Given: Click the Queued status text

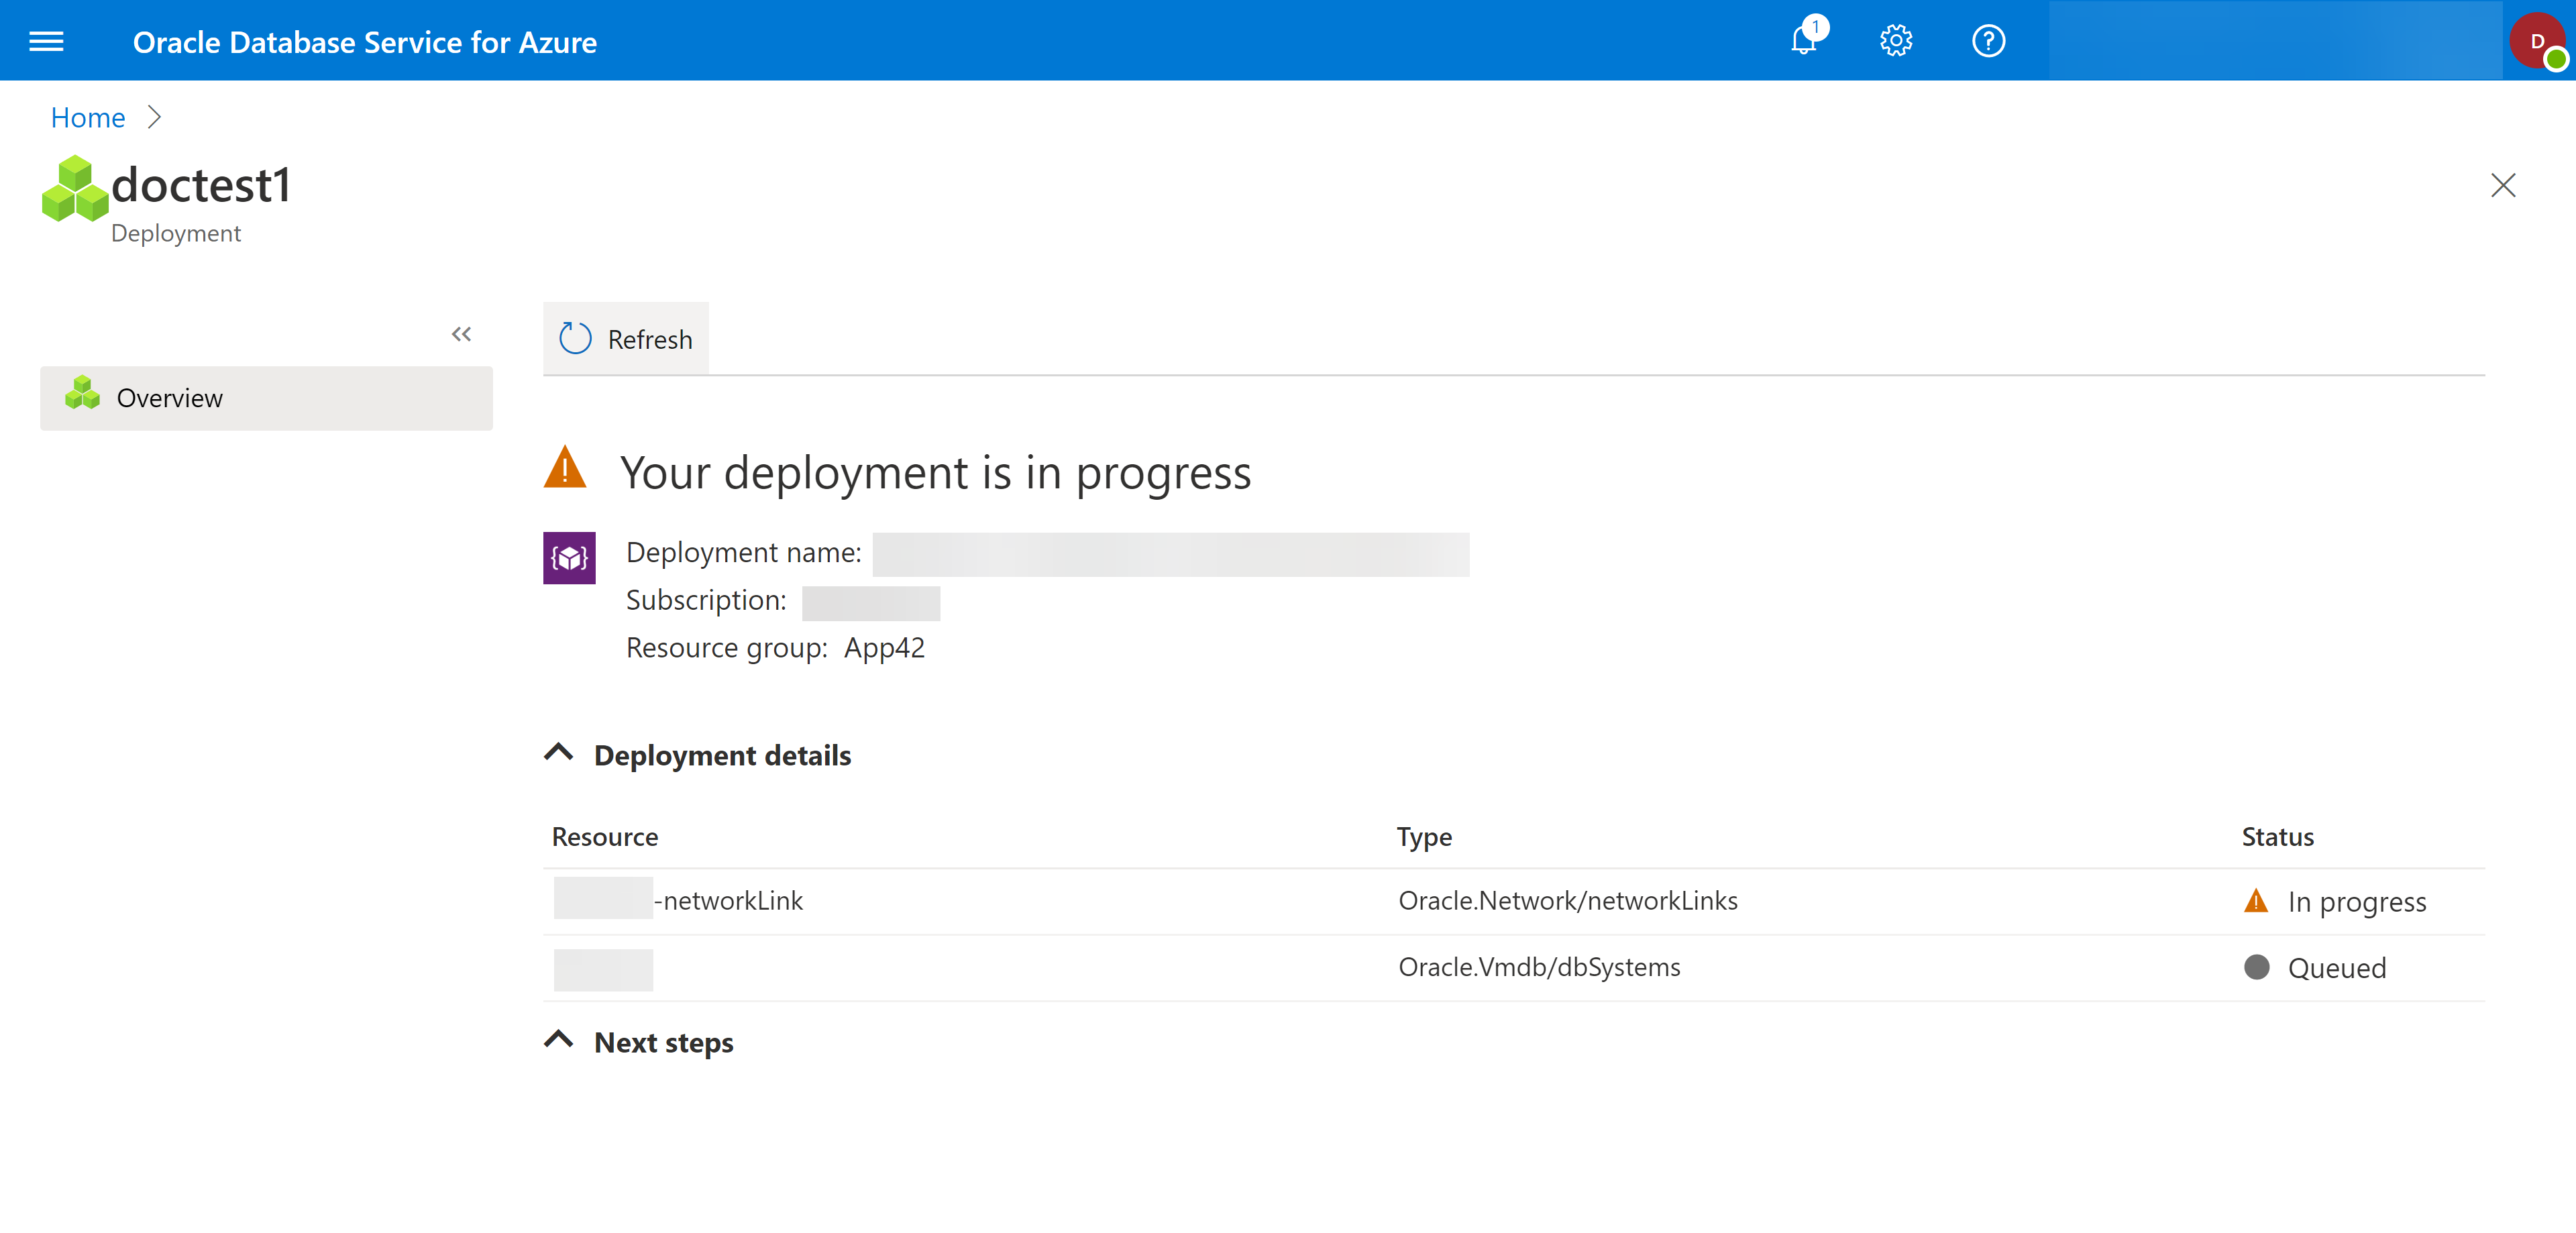Looking at the screenshot, I should tap(2337, 968).
